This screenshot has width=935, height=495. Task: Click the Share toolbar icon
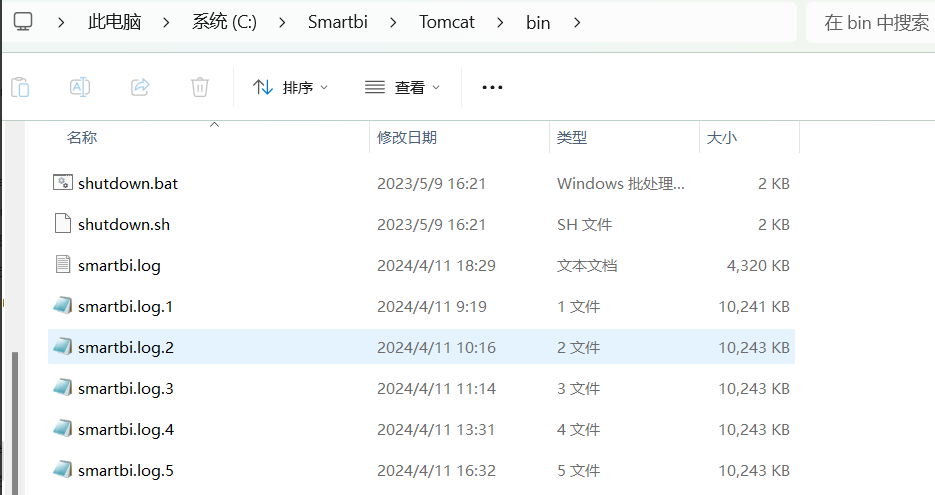click(140, 87)
